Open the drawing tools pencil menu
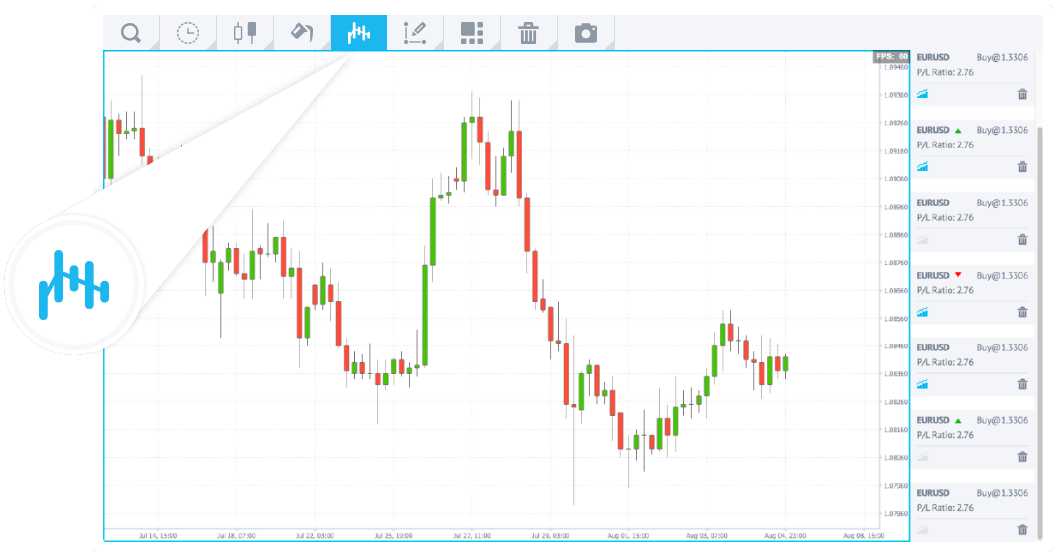Image resolution: width=1056 pixels, height=555 pixels. click(415, 33)
